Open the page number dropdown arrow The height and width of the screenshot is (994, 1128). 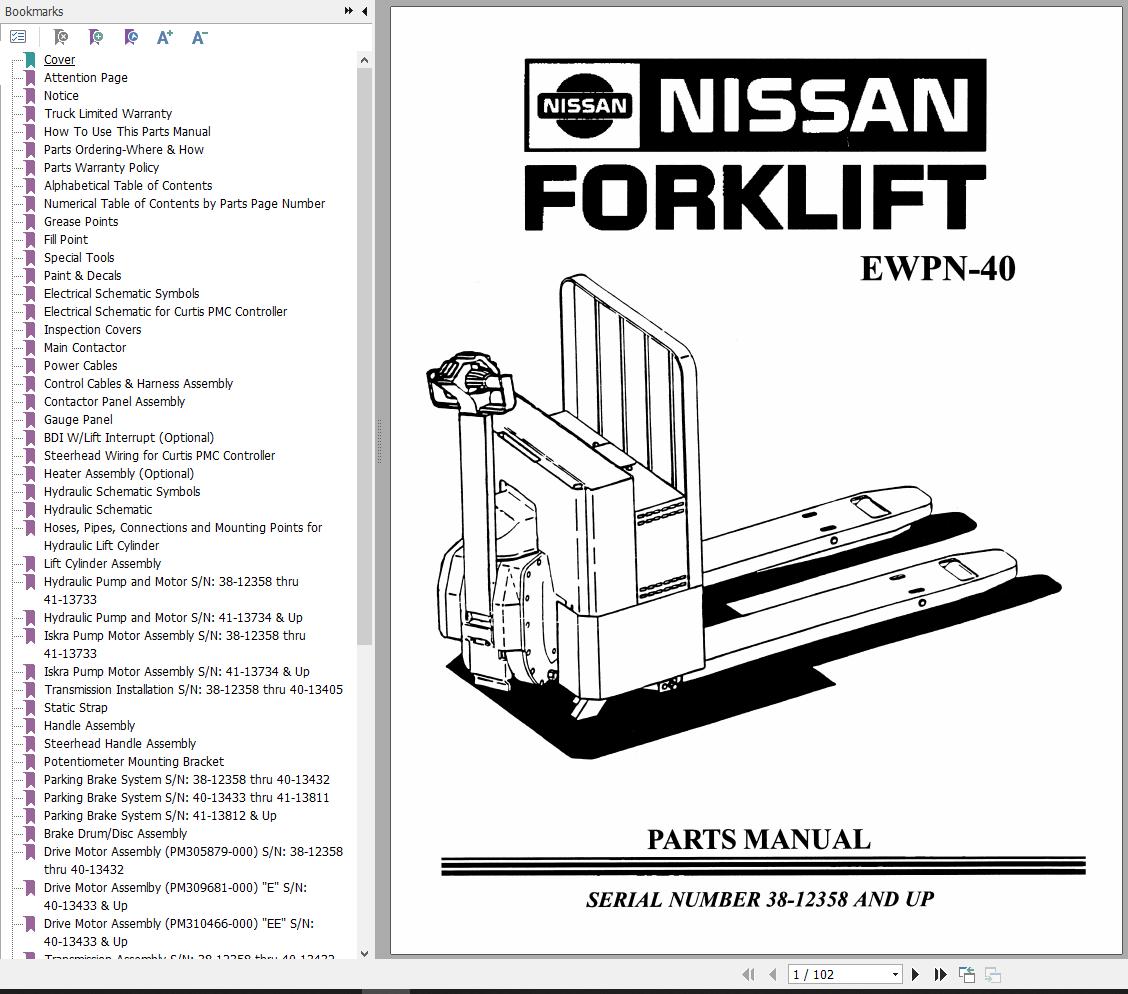coord(895,975)
